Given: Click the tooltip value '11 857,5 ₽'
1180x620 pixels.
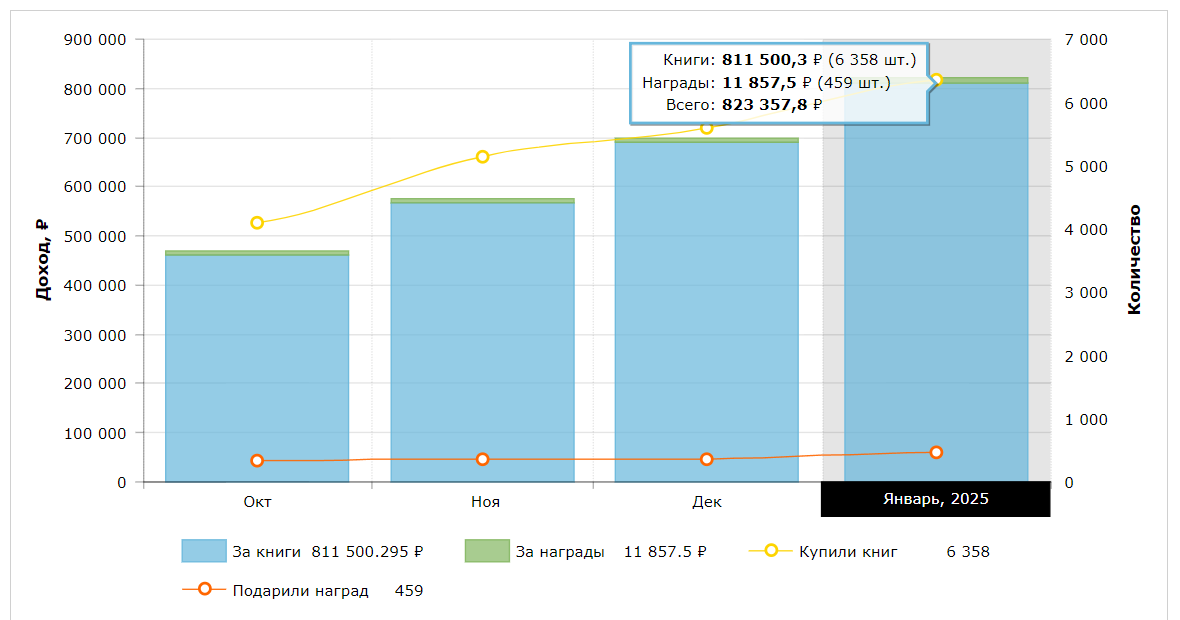Looking at the screenshot, I should click(768, 82).
